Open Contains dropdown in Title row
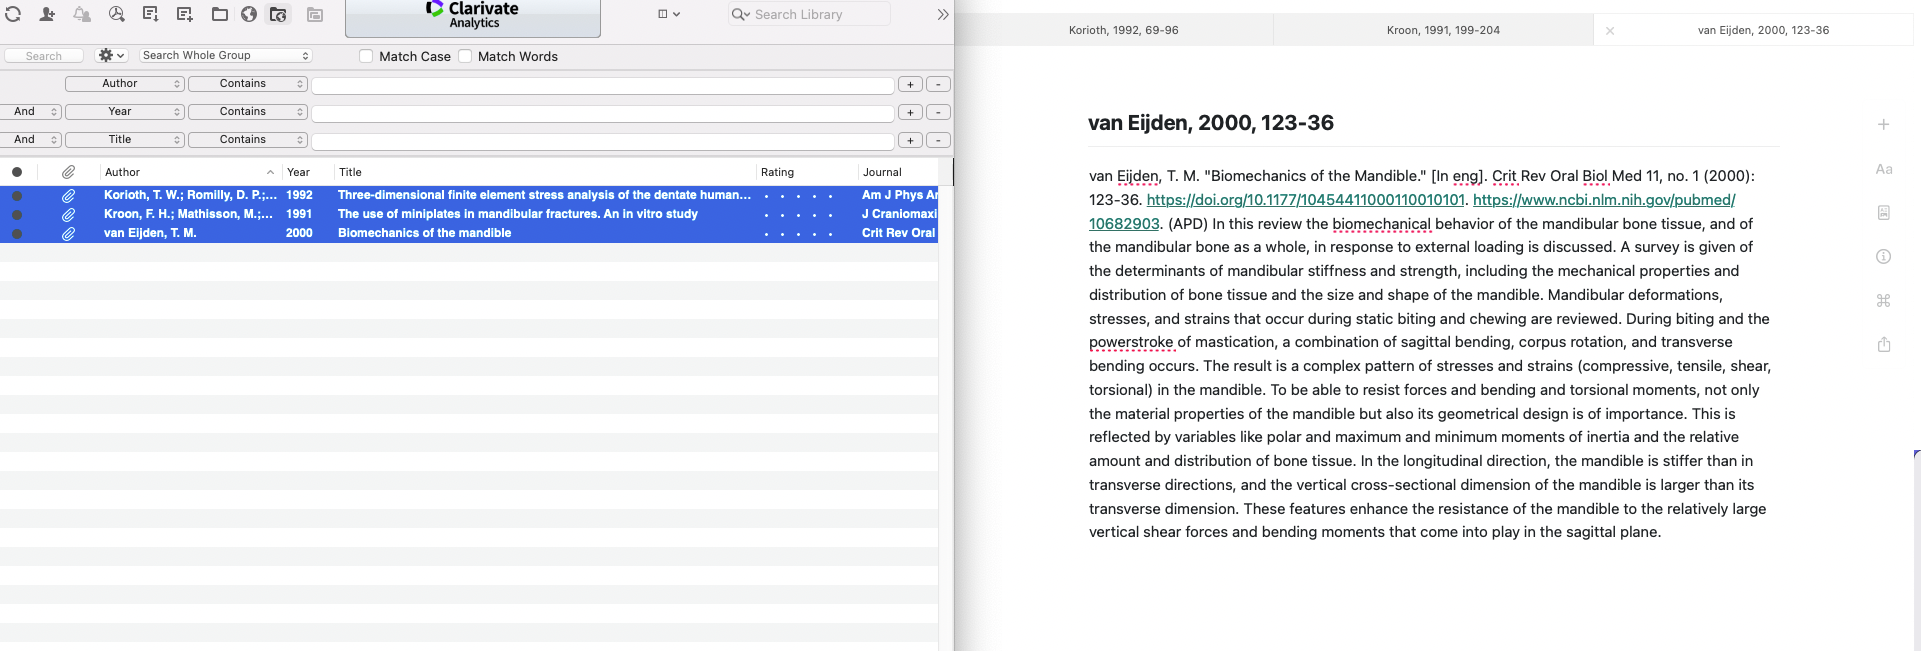The width and height of the screenshot is (1921, 651). [x=248, y=140]
